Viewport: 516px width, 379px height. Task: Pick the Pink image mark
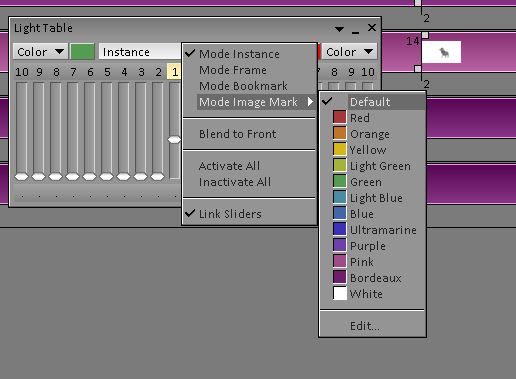click(372, 262)
